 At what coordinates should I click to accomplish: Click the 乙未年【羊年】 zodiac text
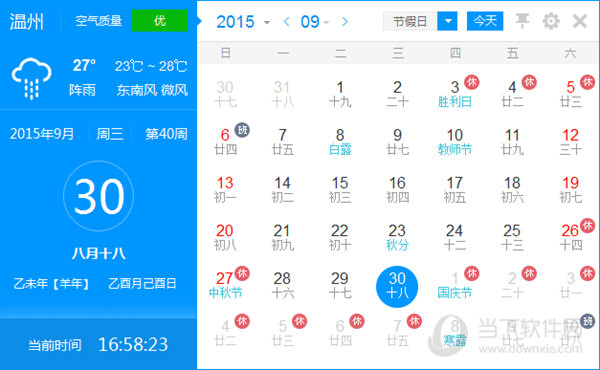52,284
